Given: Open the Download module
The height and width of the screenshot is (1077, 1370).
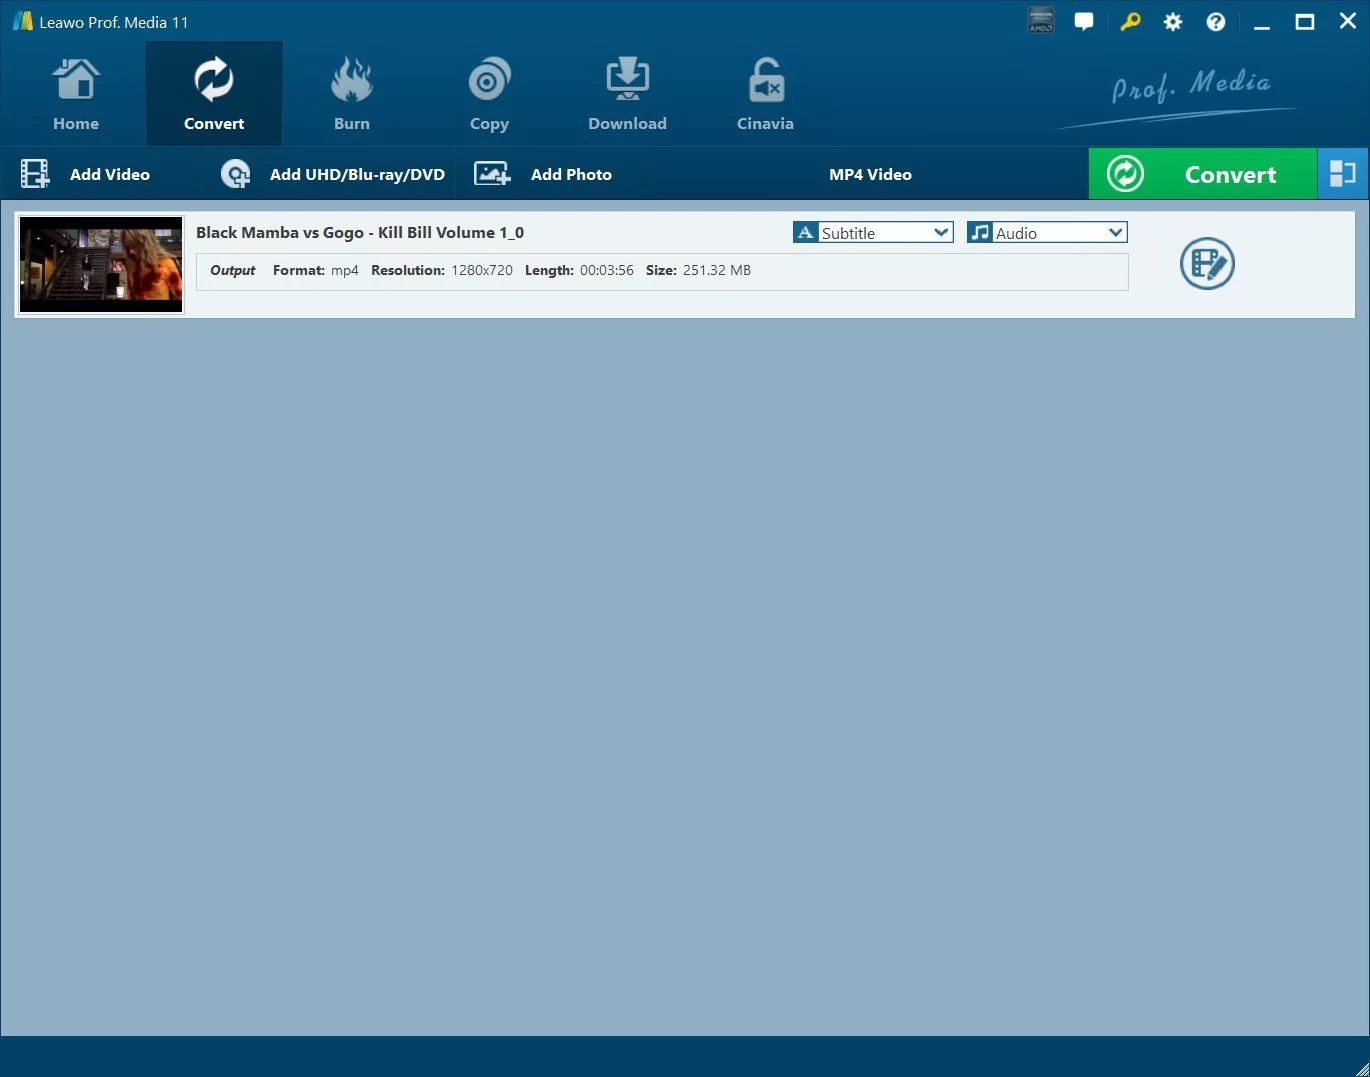Looking at the screenshot, I should [x=627, y=94].
